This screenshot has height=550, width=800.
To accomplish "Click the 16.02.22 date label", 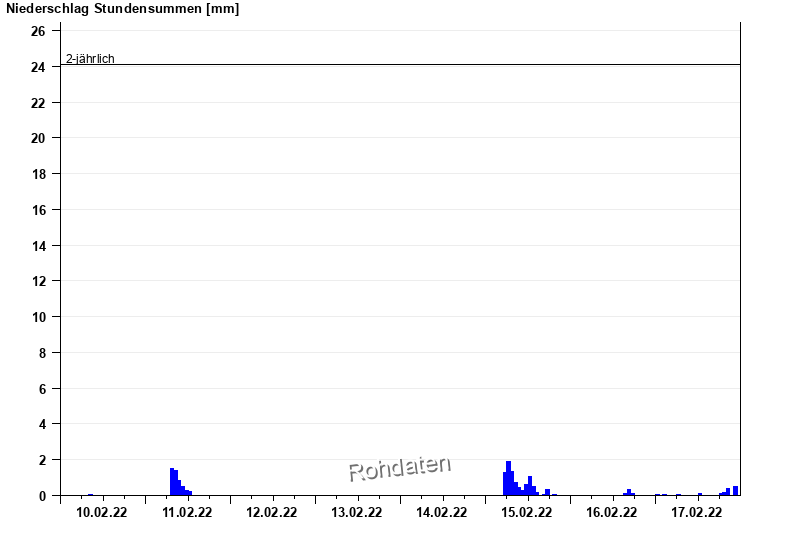I will pos(612,513).
